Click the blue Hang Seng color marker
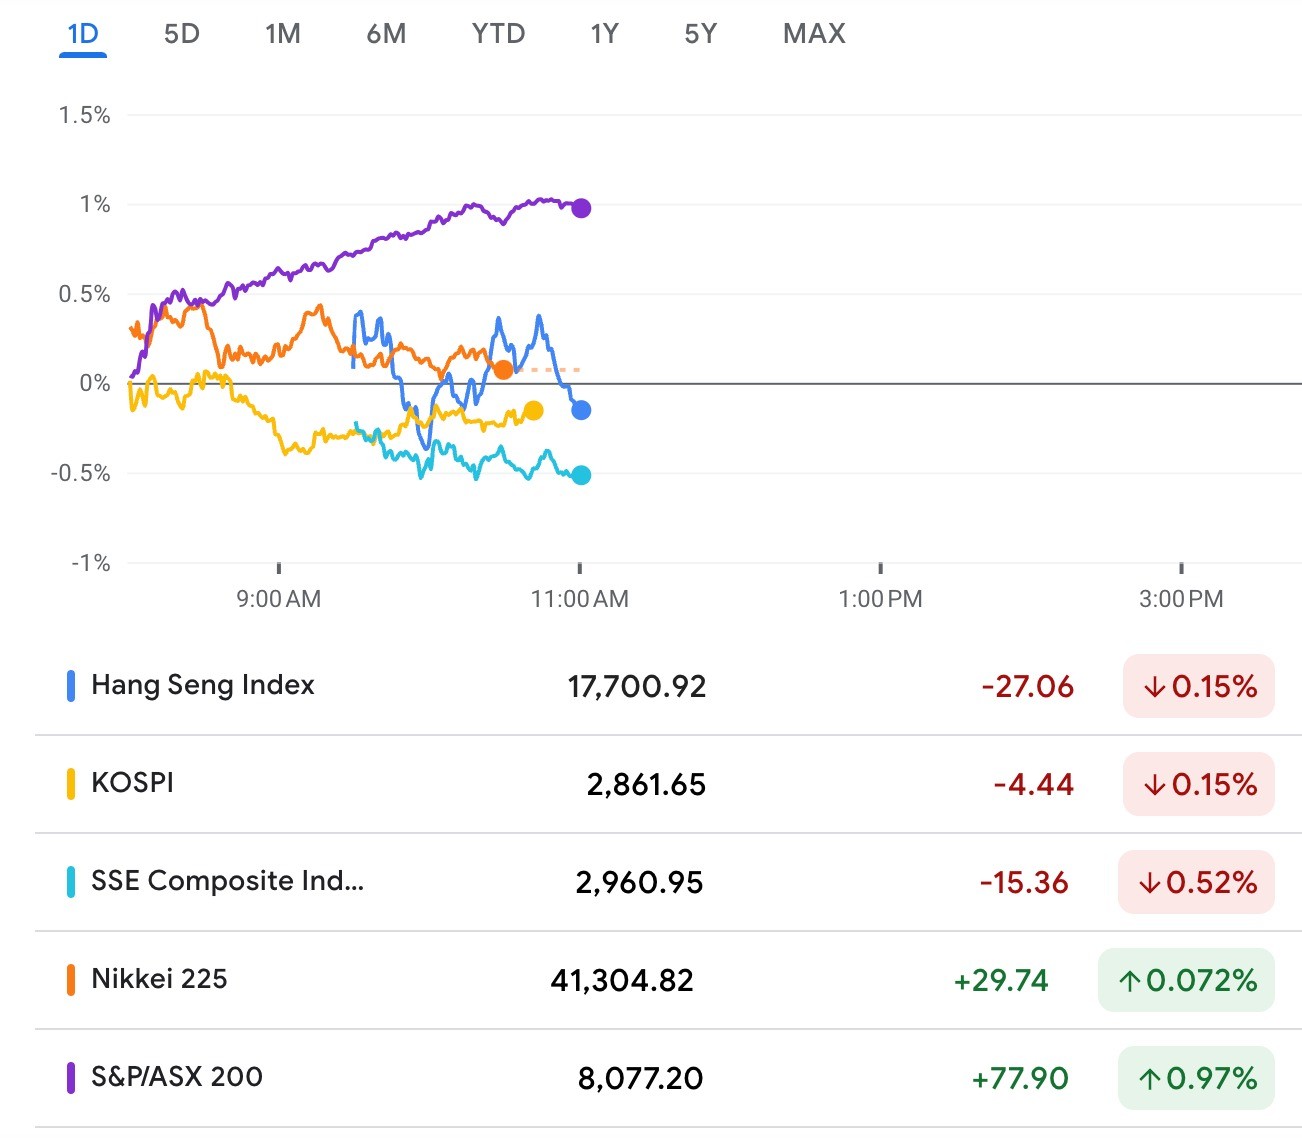This screenshot has width=1302, height=1138. tap(71, 686)
